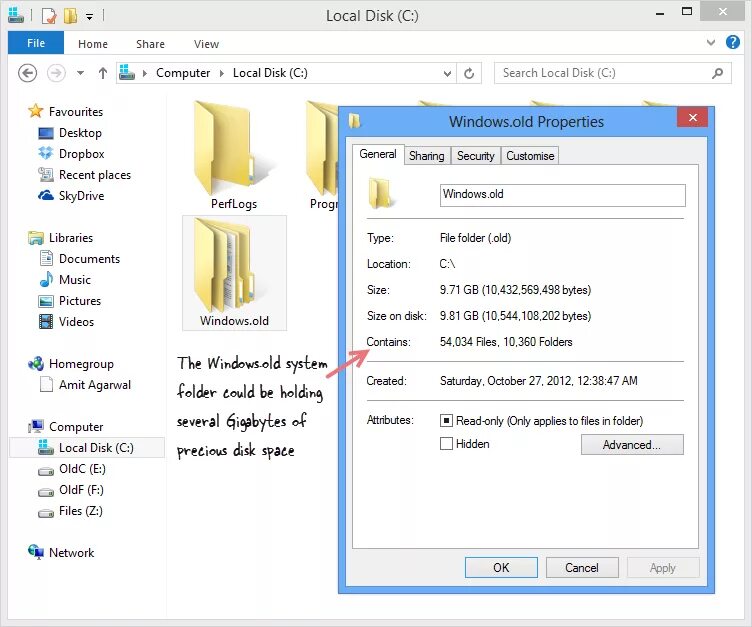This screenshot has height=627, width=752.
Task: Click the folder icon in Properties title bar
Action: [354, 121]
